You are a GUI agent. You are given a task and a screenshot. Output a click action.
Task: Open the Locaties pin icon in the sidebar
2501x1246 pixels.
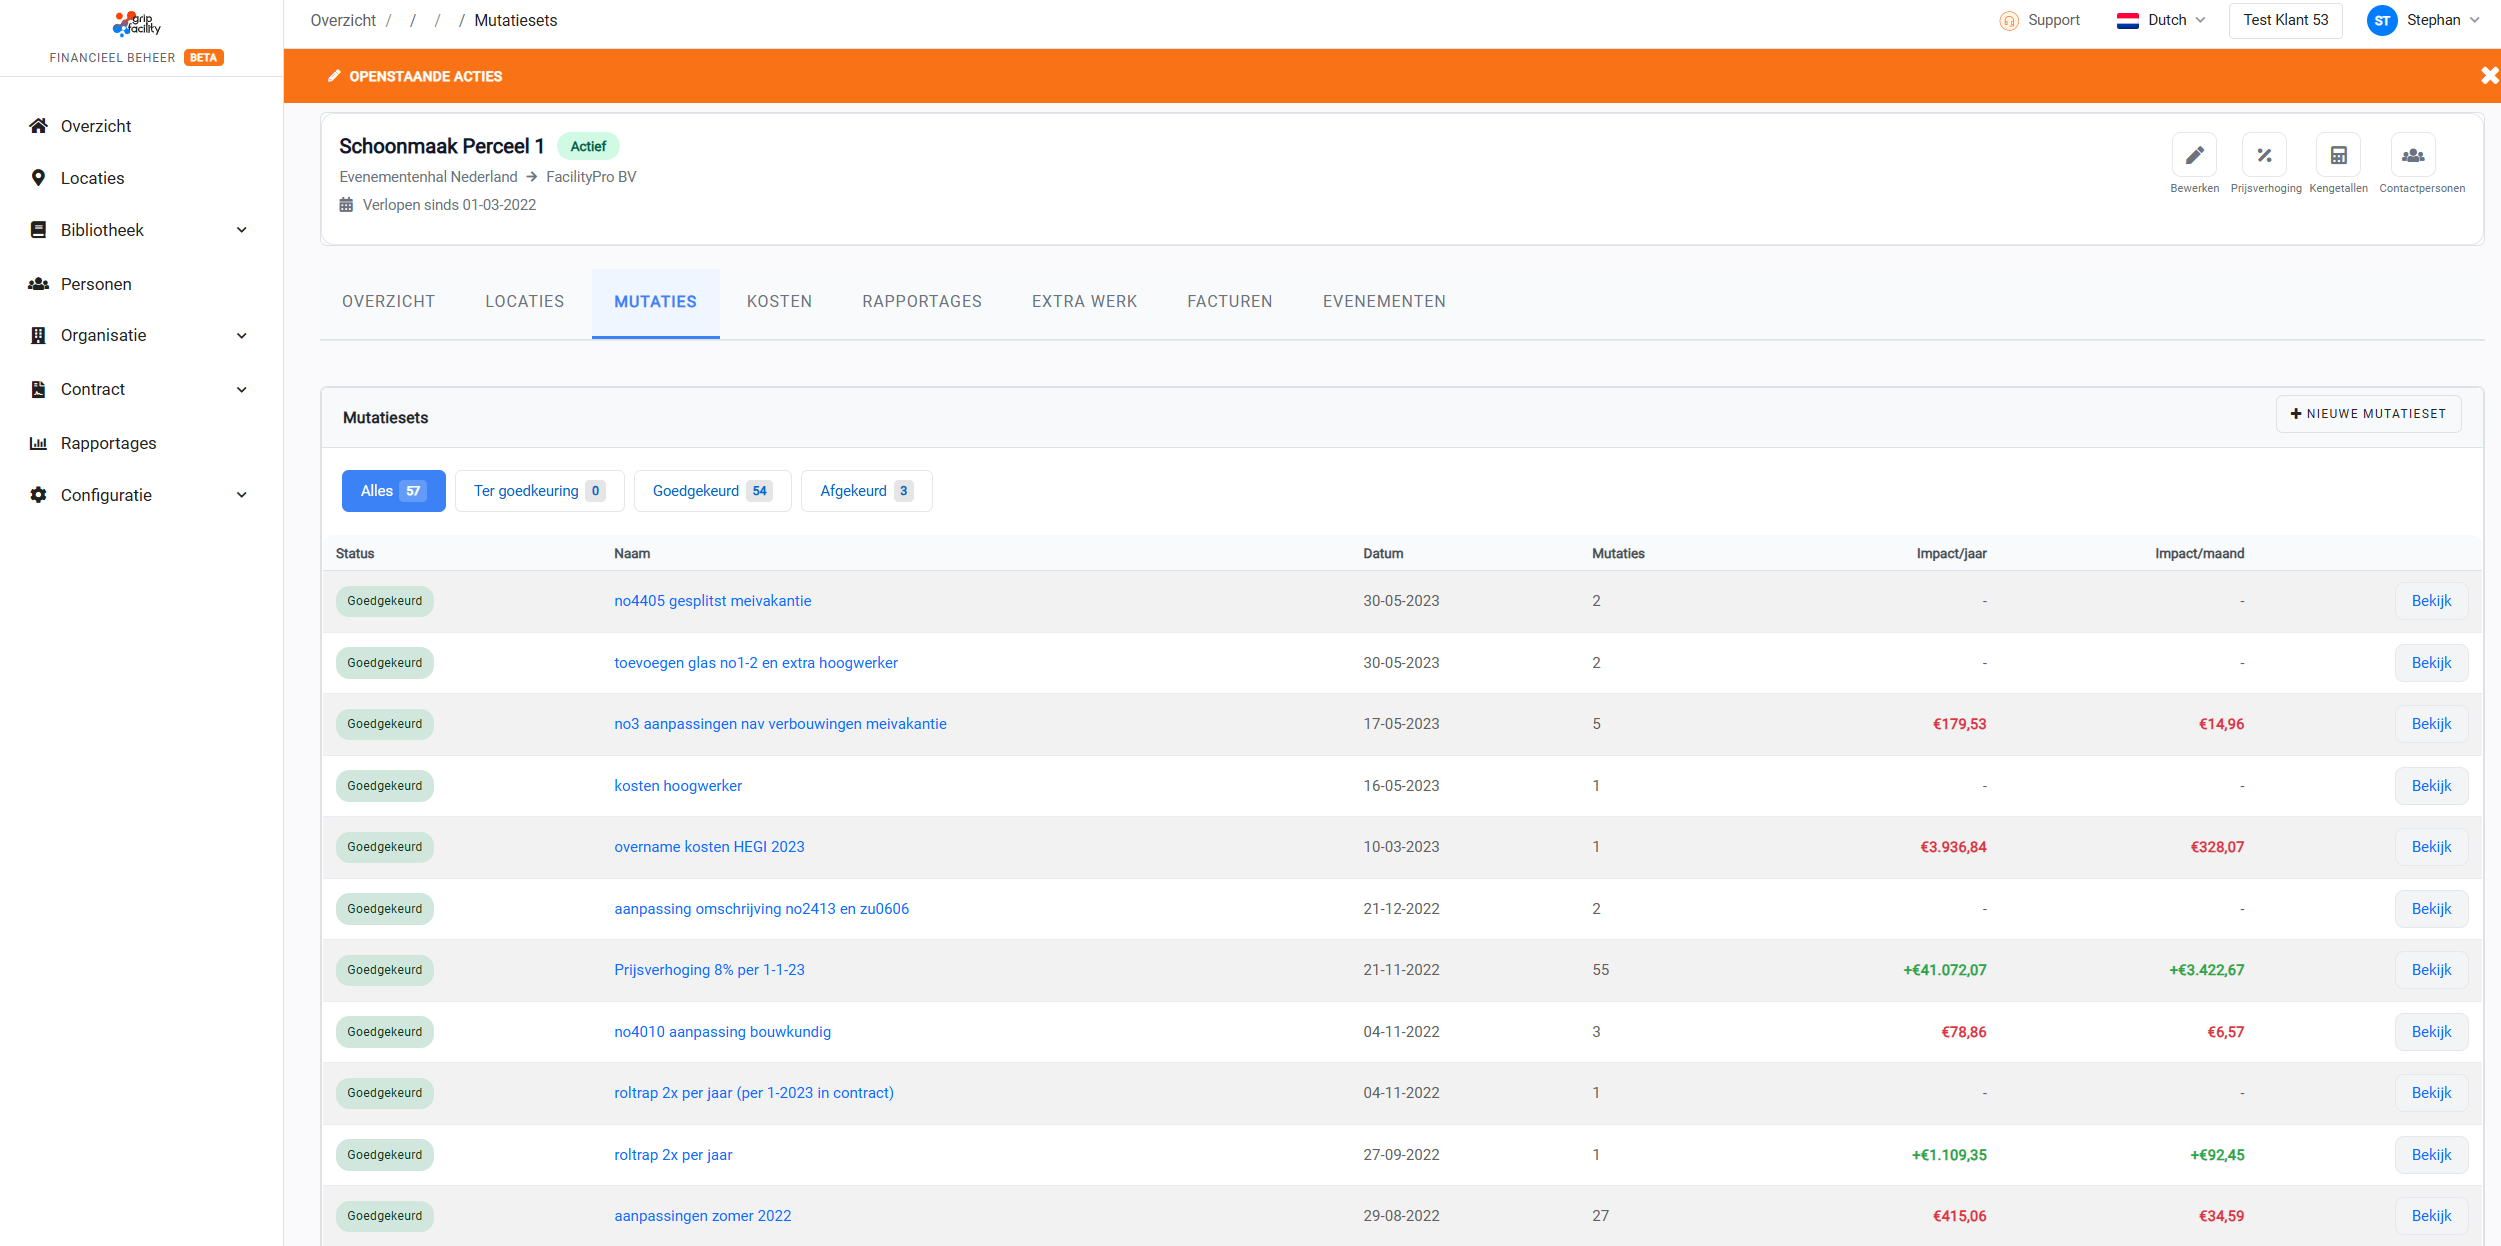point(38,178)
